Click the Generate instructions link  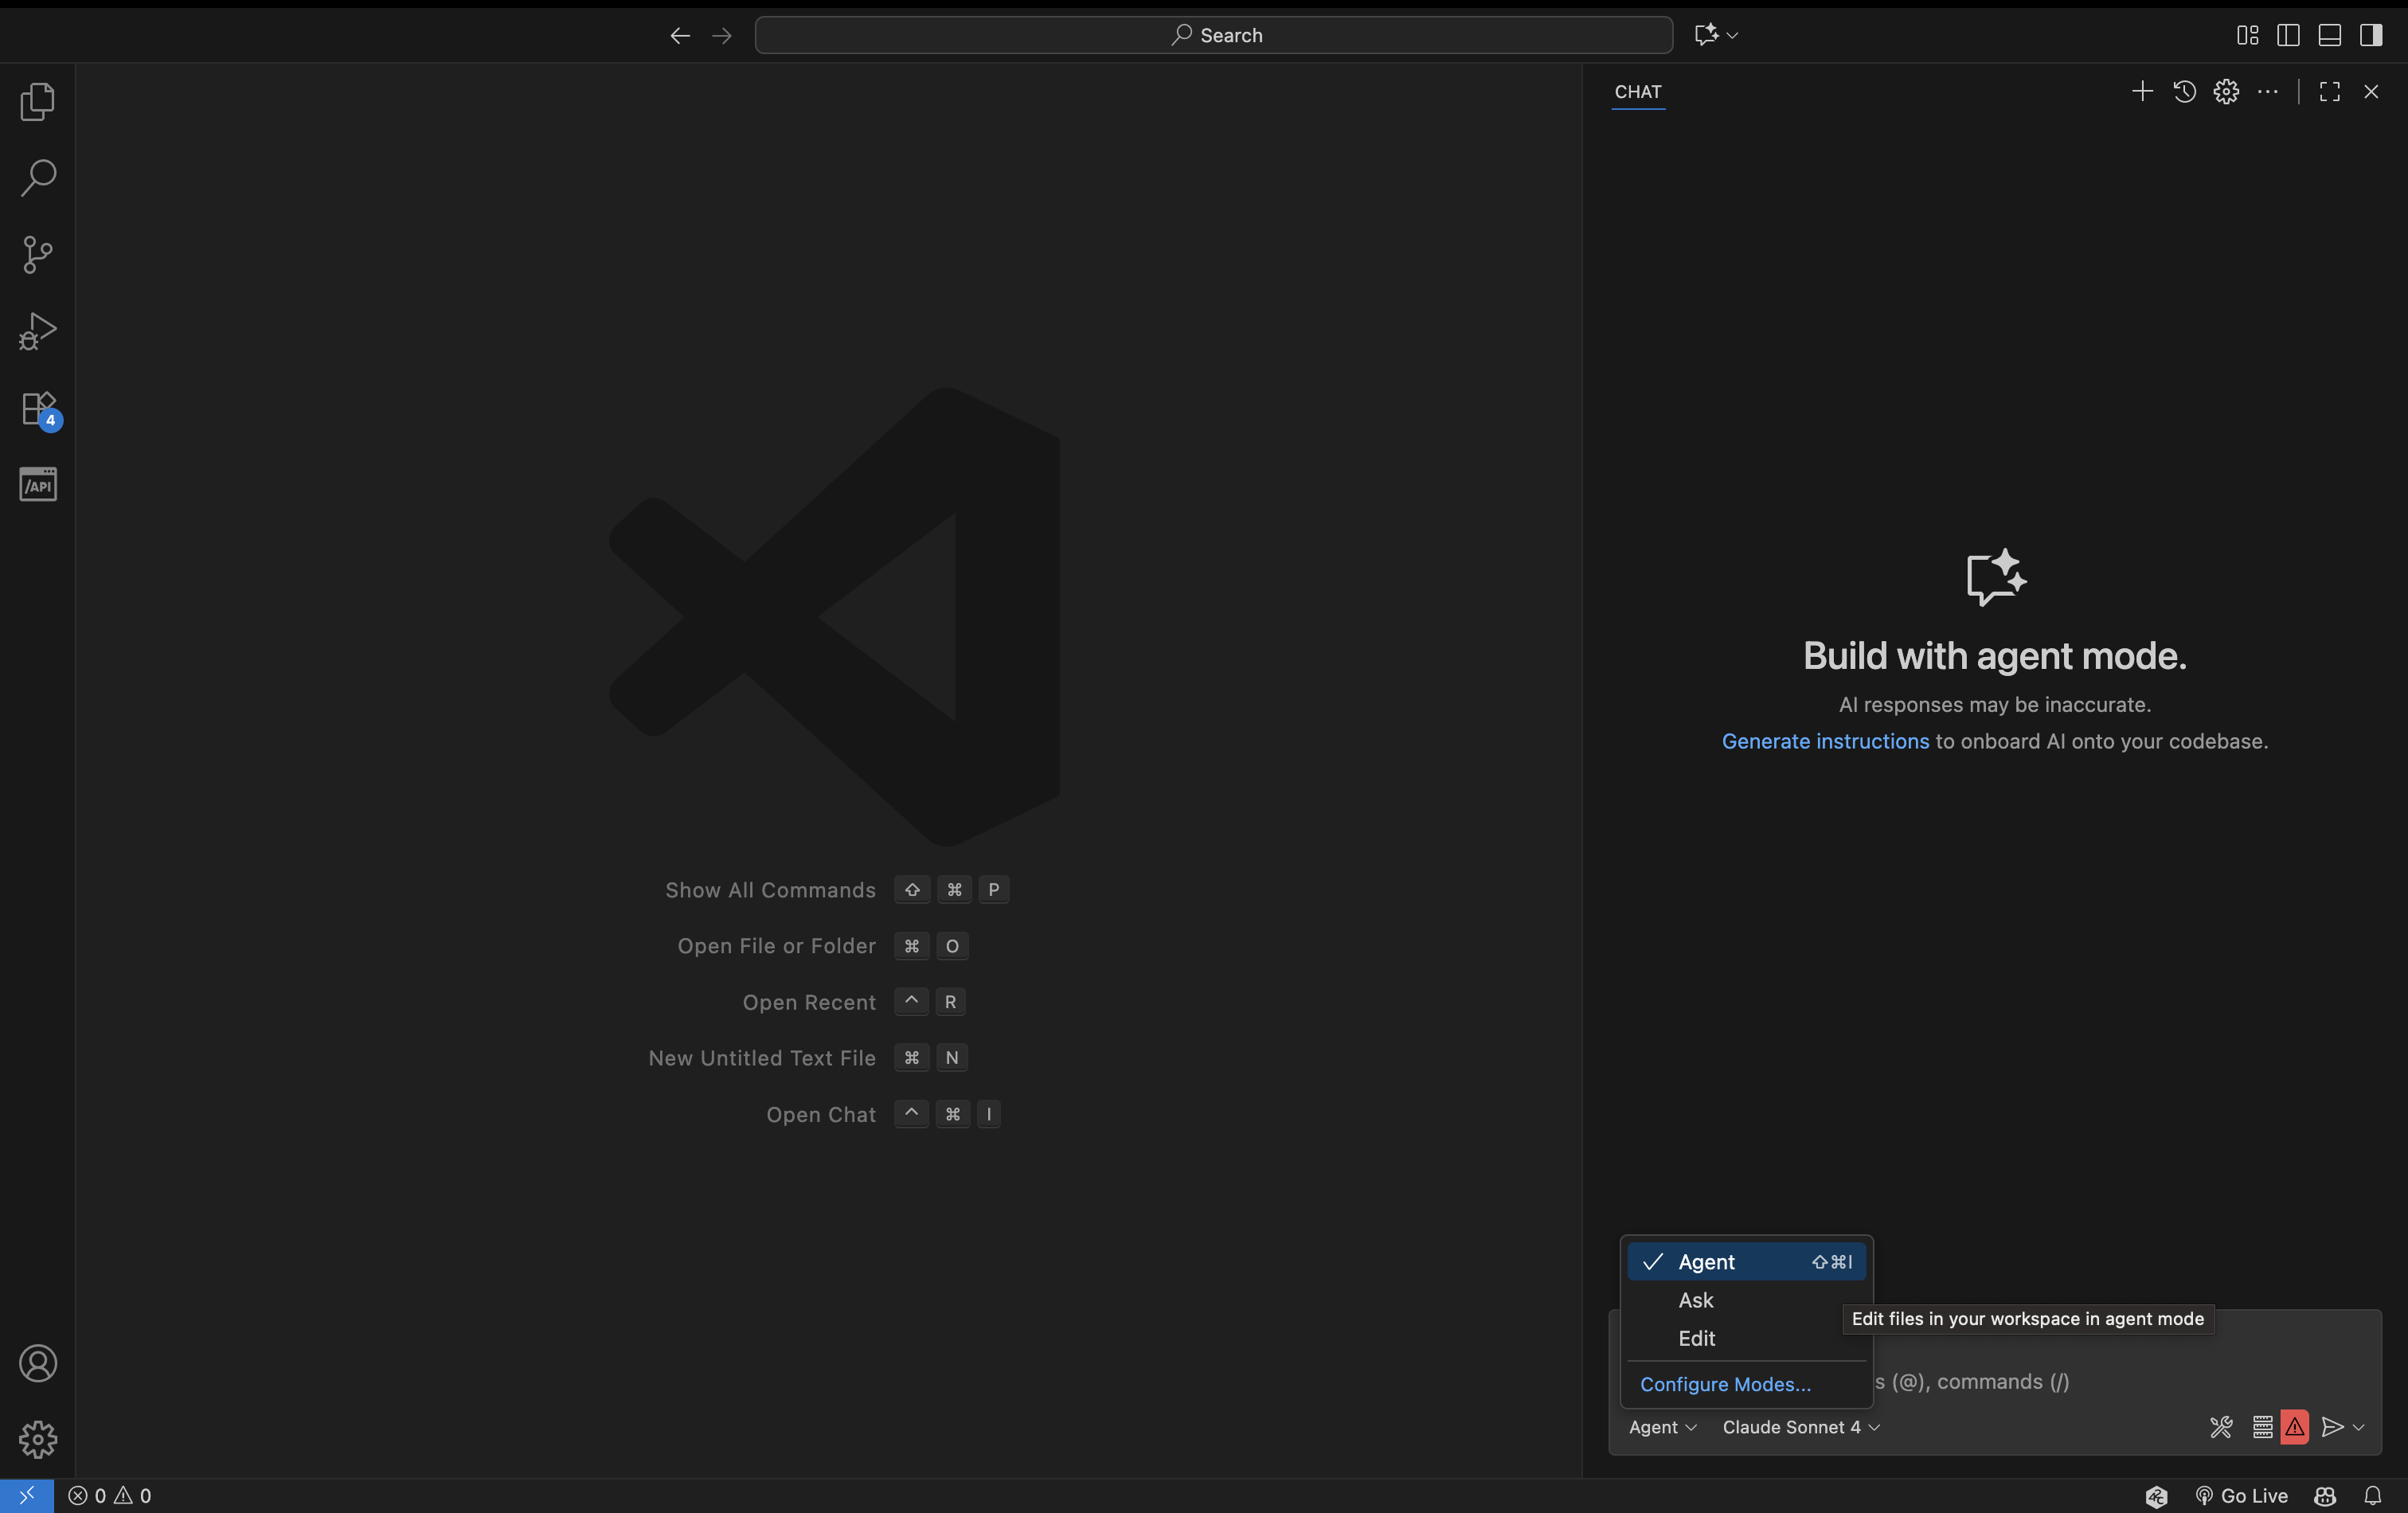tap(1825, 741)
